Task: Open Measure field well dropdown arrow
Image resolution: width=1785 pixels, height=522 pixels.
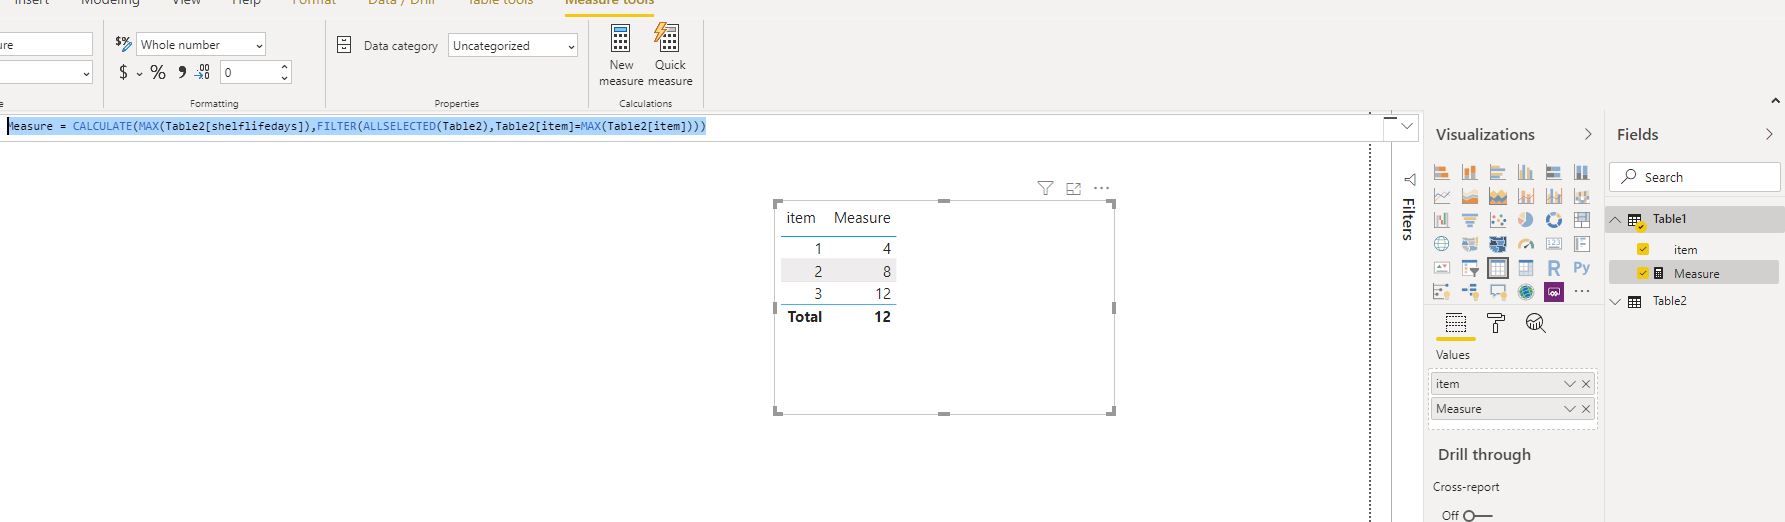Action: pos(1569,409)
